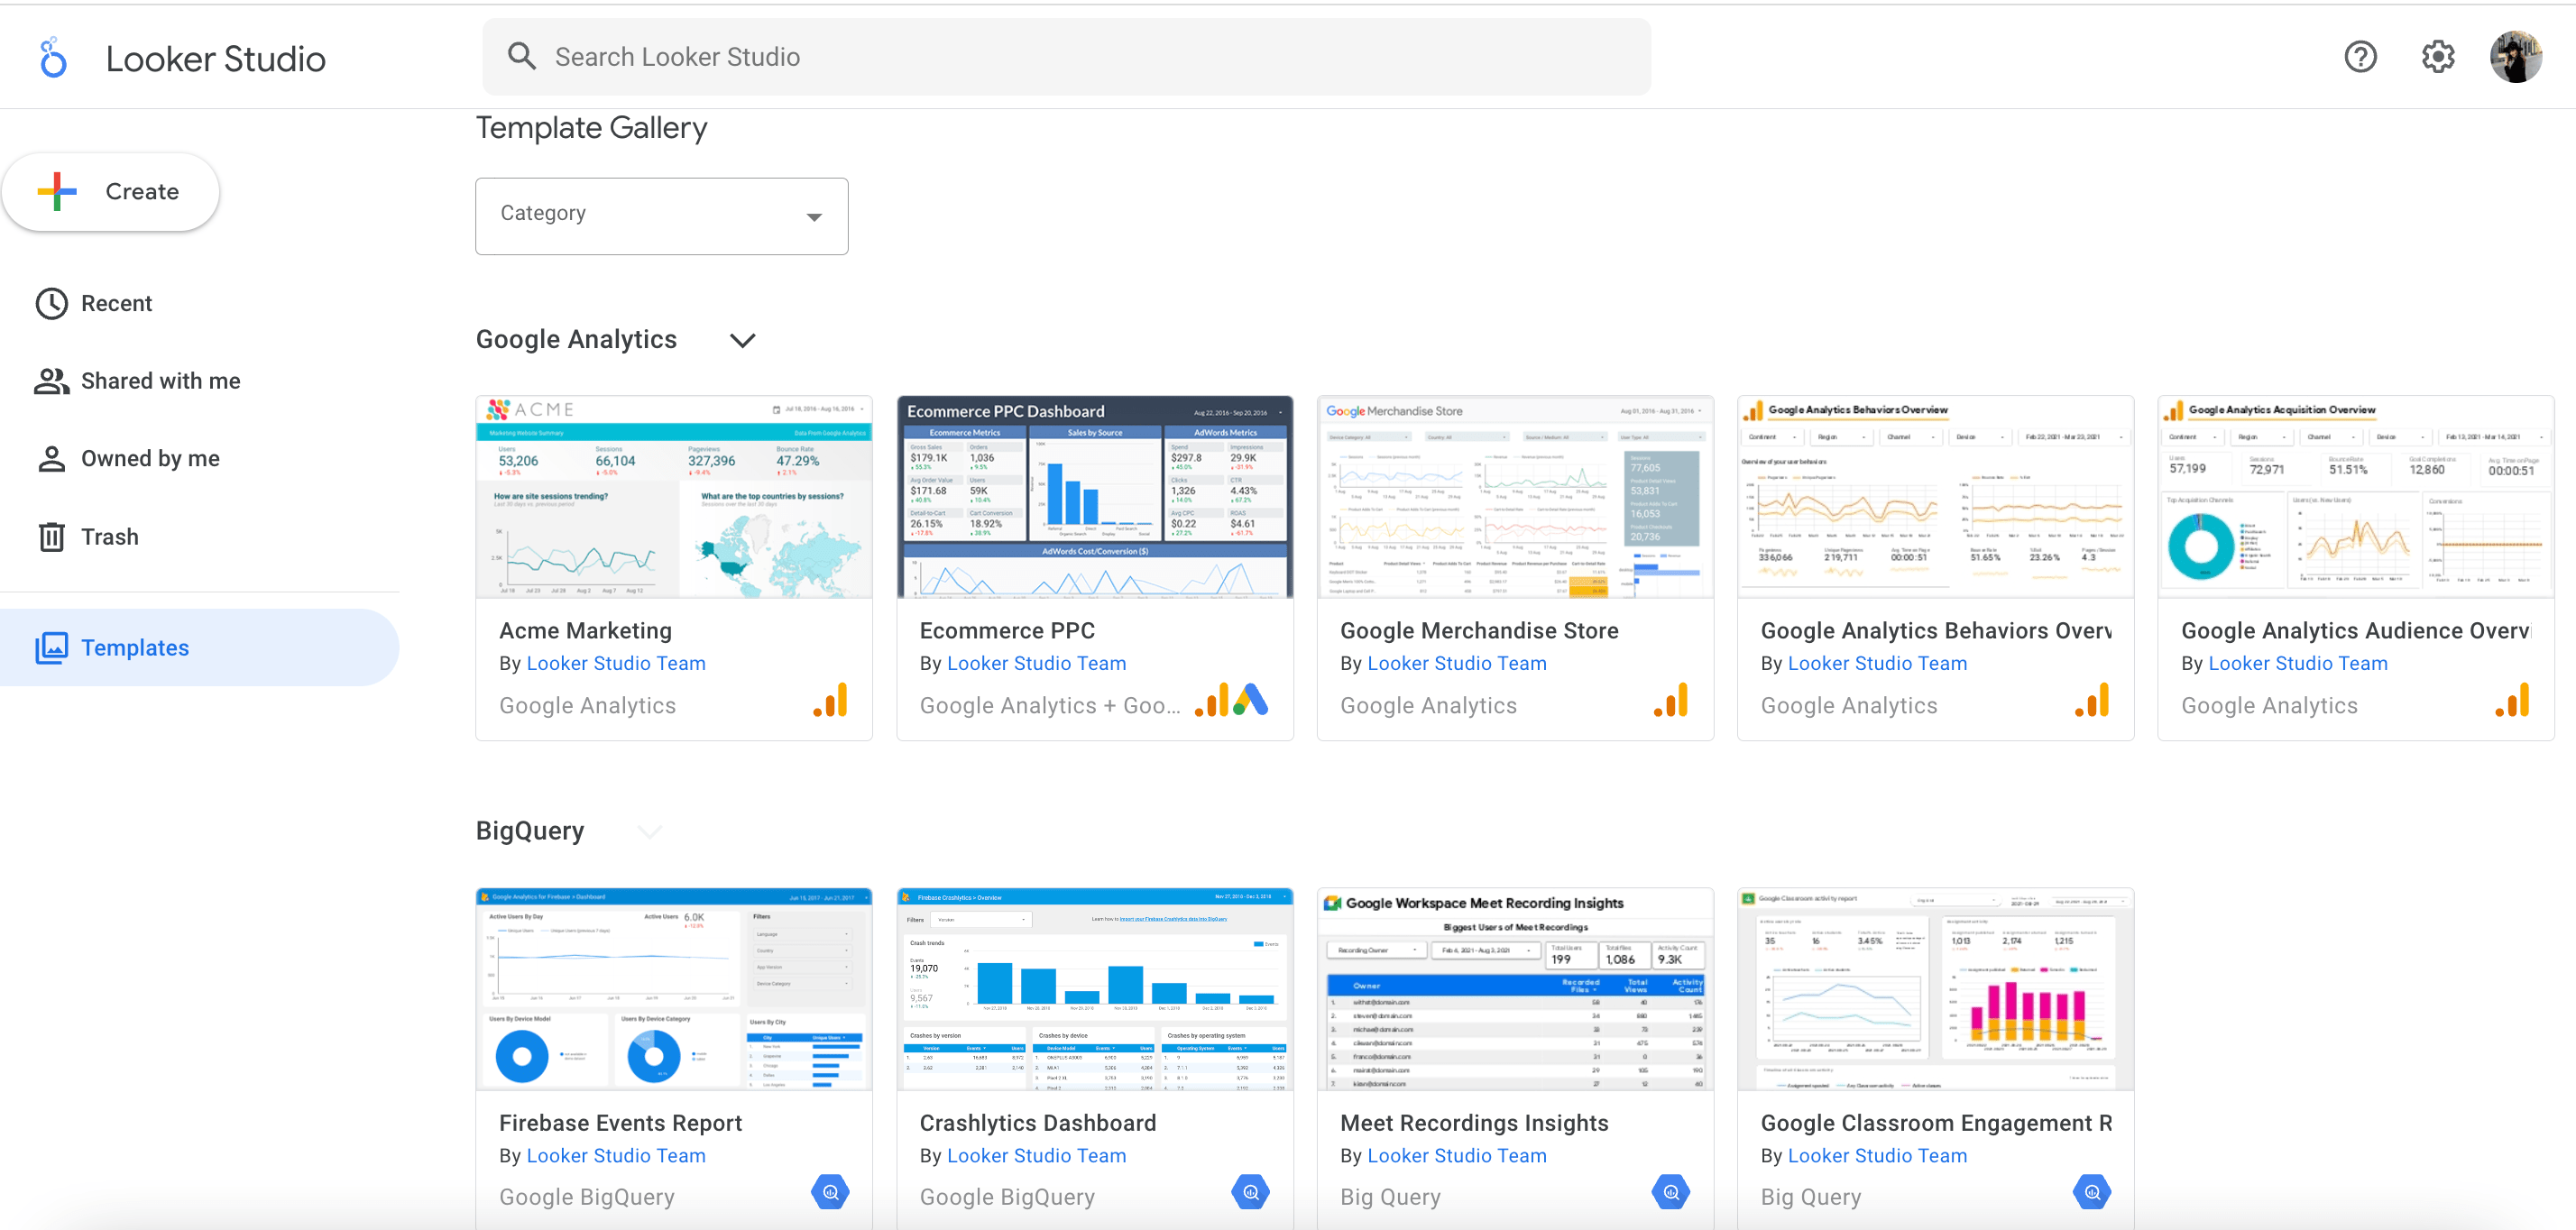Screen dimensions: 2576x1230
Task: Click the Google Analytics Behaviors Overview title
Action: (1936, 630)
